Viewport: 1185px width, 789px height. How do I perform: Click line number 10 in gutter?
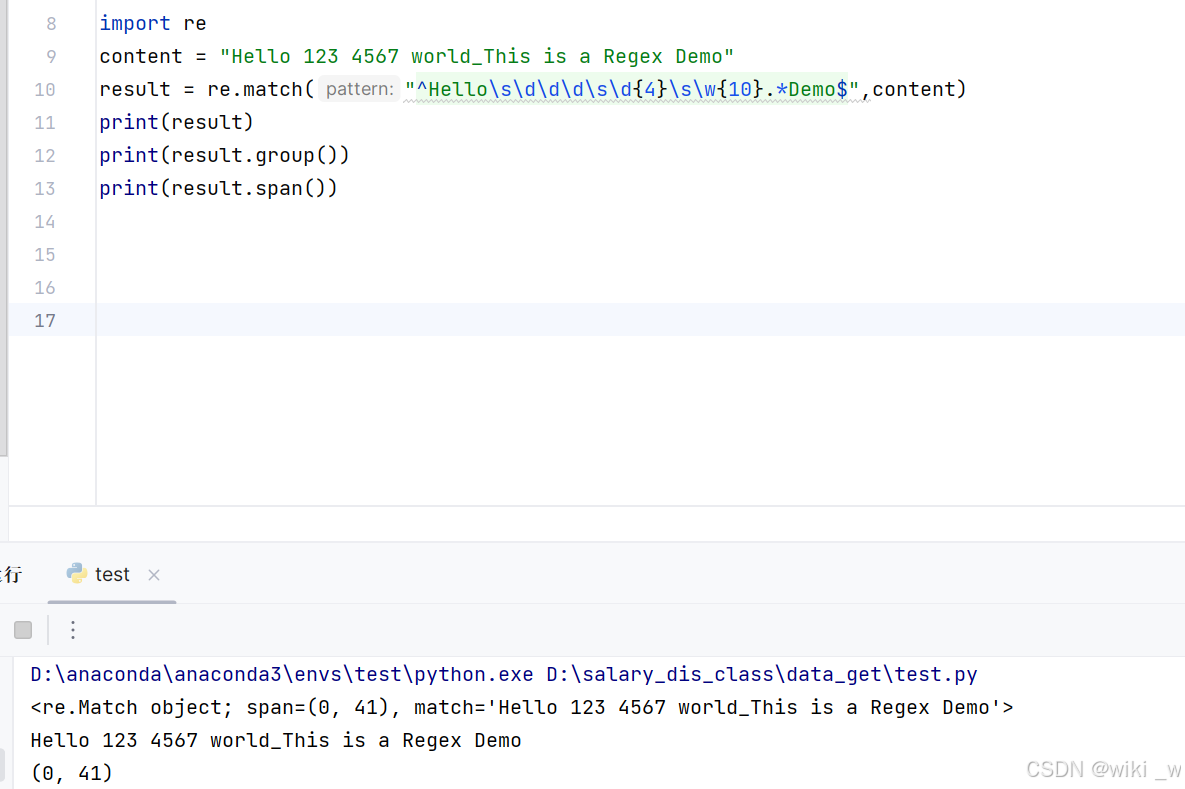45,90
